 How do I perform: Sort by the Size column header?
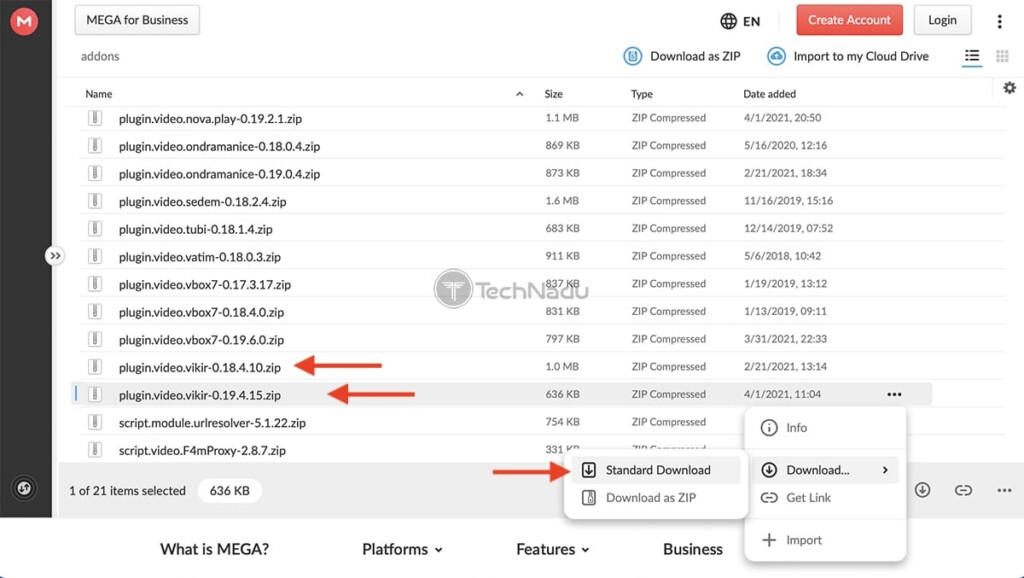click(x=553, y=94)
